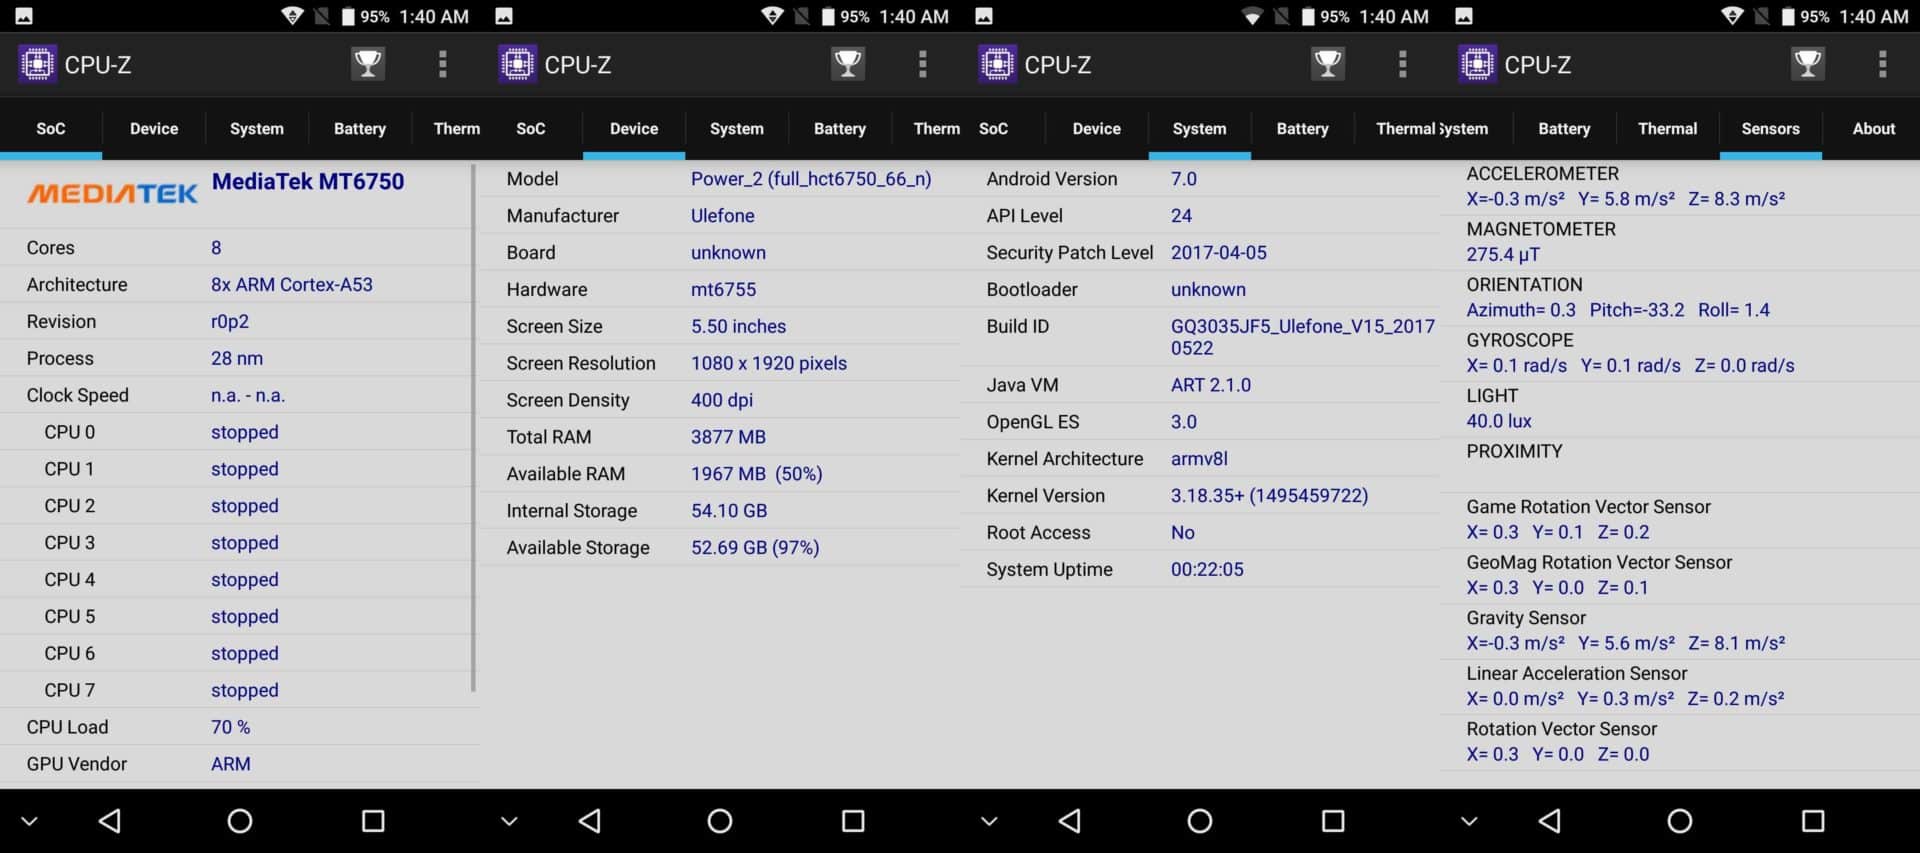This screenshot has width=1920, height=853.
Task: Click the Manufacturer 'Ulefone' value
Action: click(x=723, y=216)
